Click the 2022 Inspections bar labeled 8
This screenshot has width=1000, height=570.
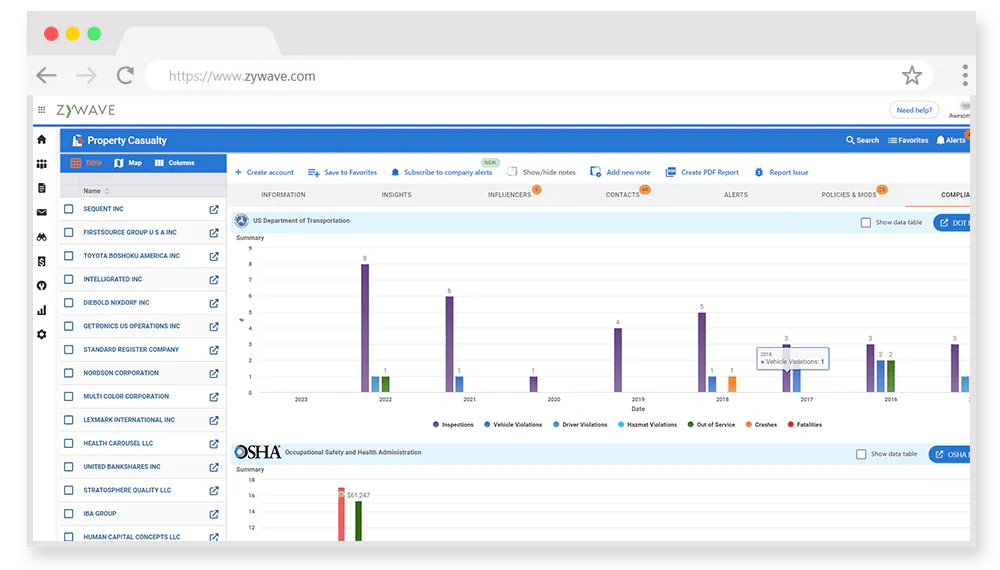365,328
